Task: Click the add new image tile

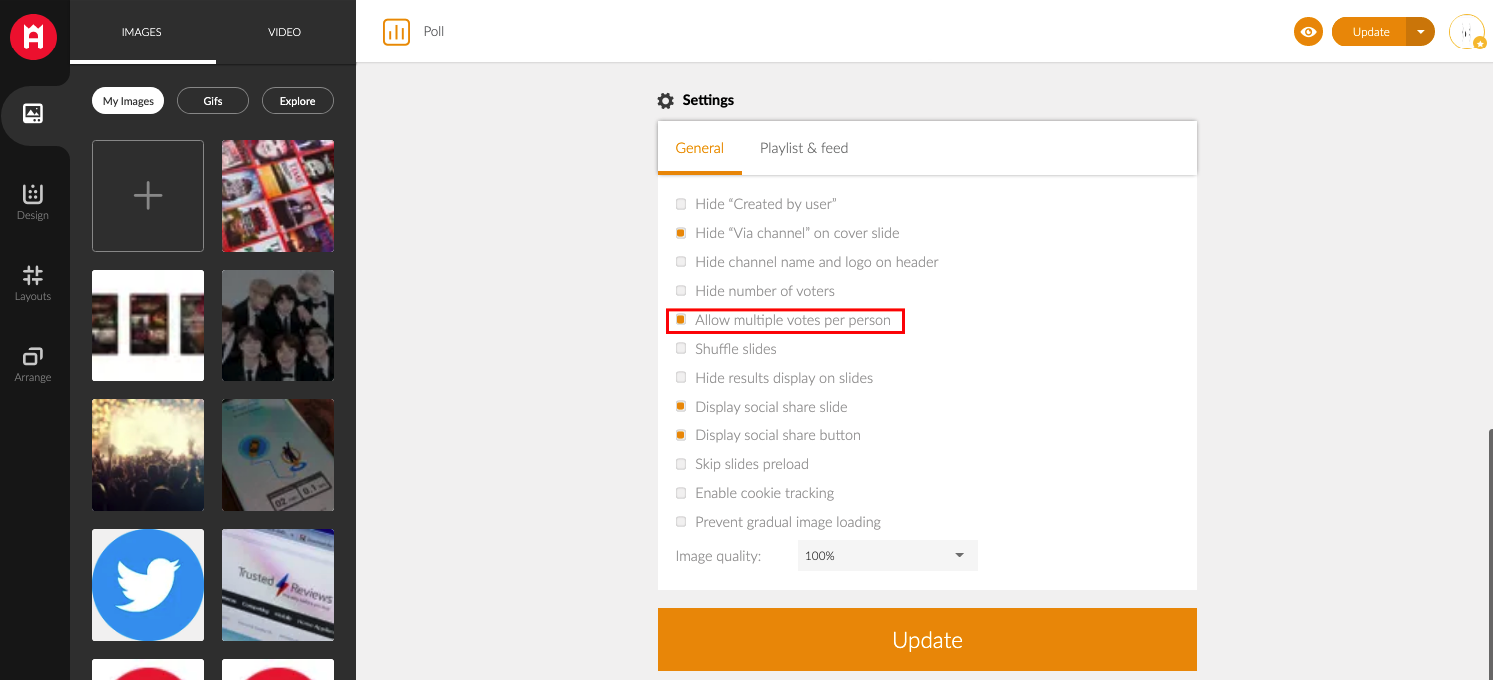Action: [x=148, y=196]
